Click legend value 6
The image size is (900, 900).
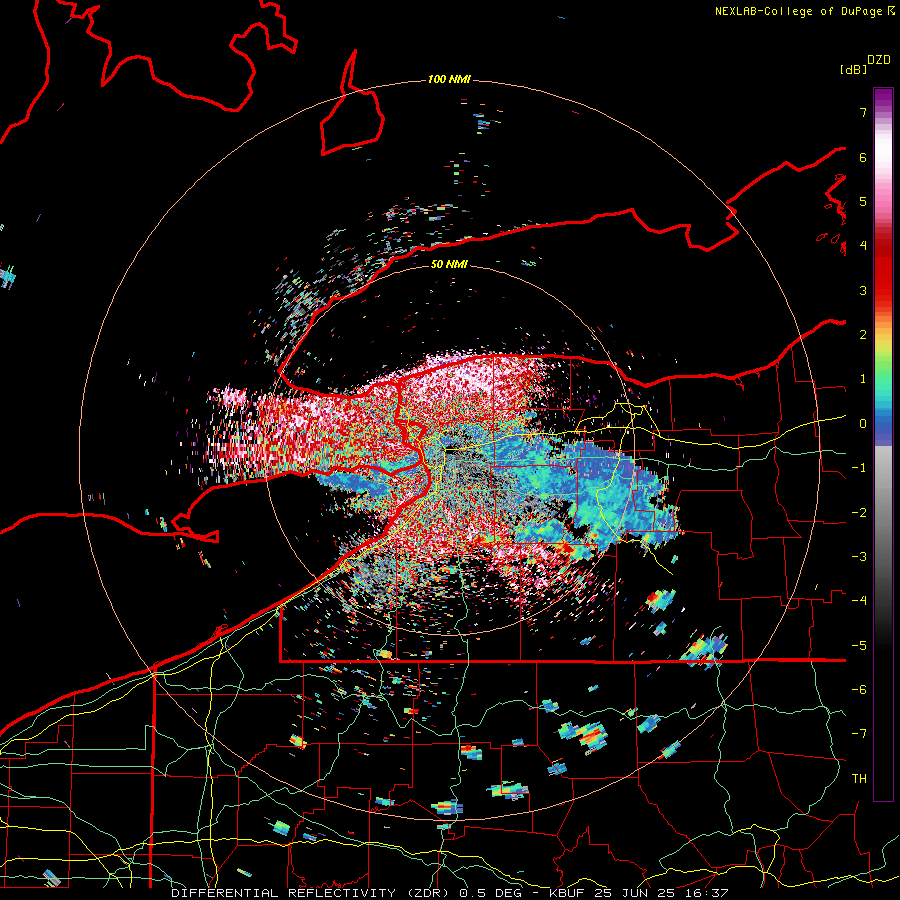point(863,157)
